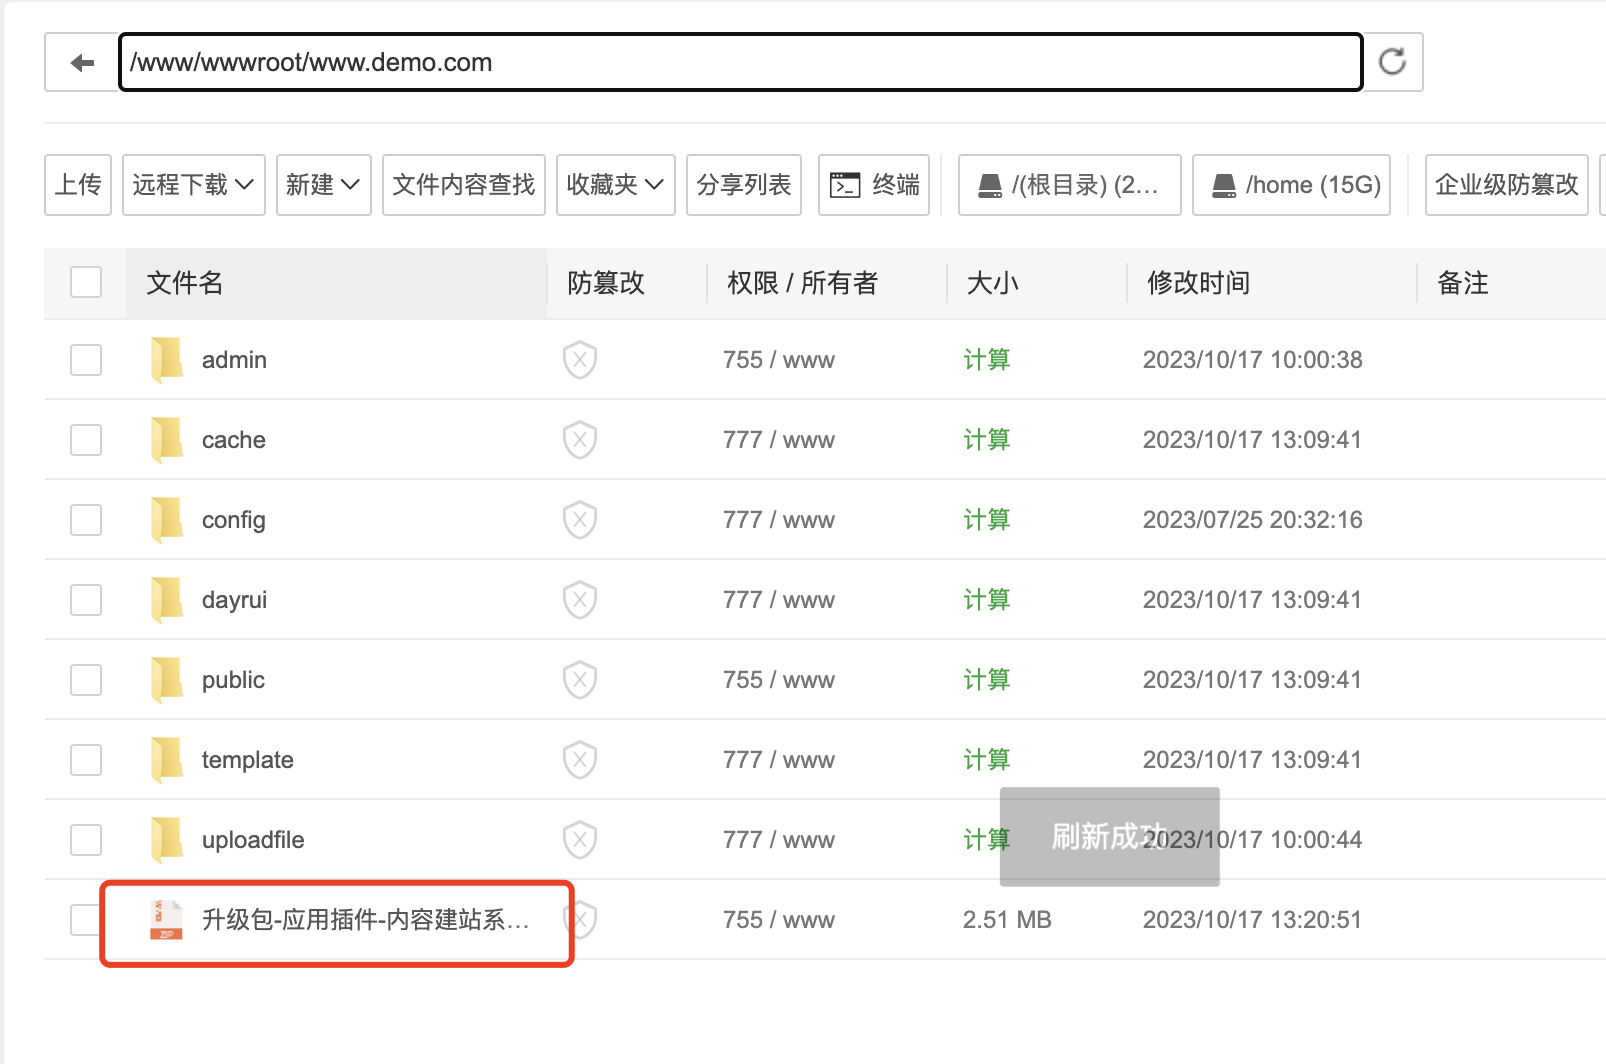Click tamper-proof shield icon for template

click(x=580, y=760)
